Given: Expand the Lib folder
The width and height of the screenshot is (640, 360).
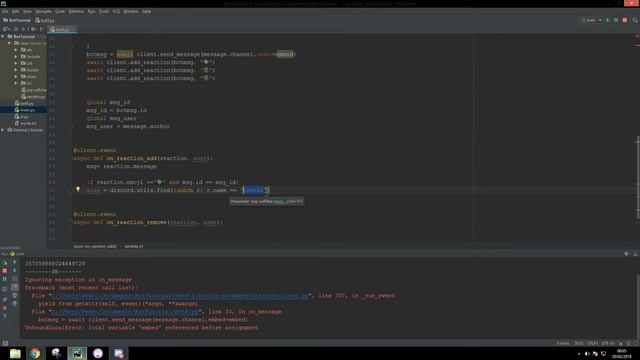Looking at the screenshot, I should point(16,63).
